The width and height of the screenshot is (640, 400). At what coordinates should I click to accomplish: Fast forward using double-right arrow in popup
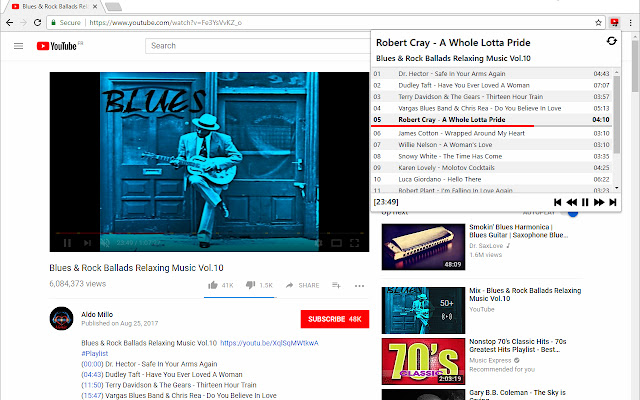[599, 202]
